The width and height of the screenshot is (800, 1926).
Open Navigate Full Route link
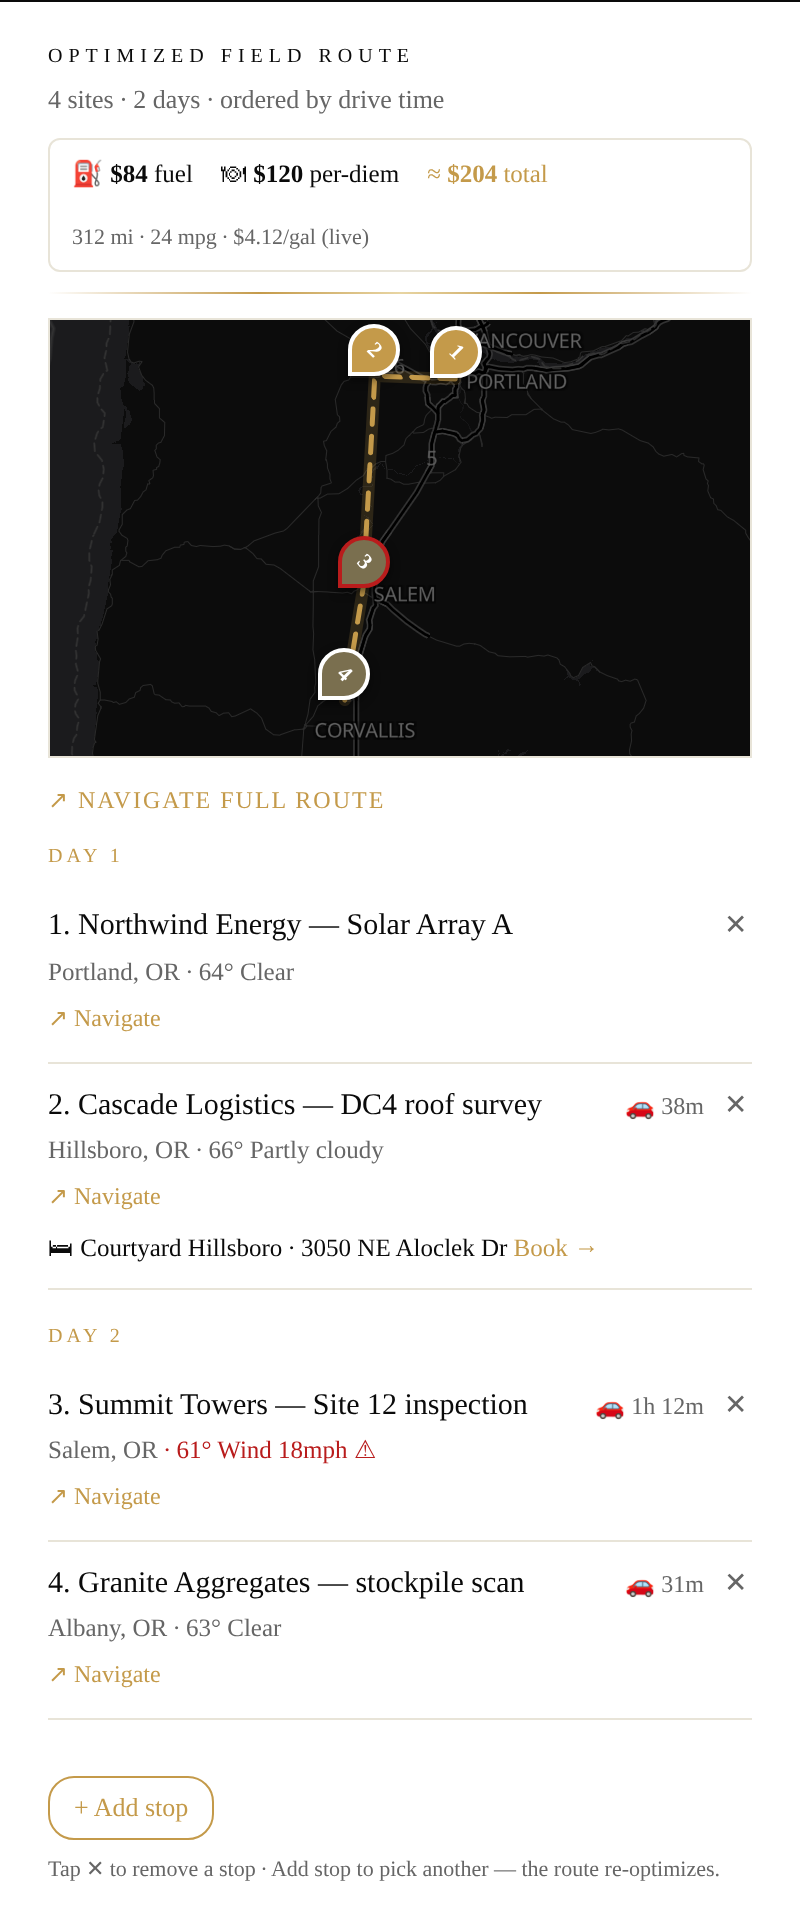click(216, 800)
